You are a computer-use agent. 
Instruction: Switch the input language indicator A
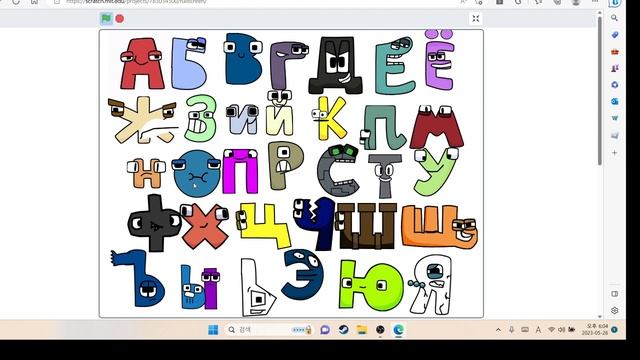(x=538, y=330)
